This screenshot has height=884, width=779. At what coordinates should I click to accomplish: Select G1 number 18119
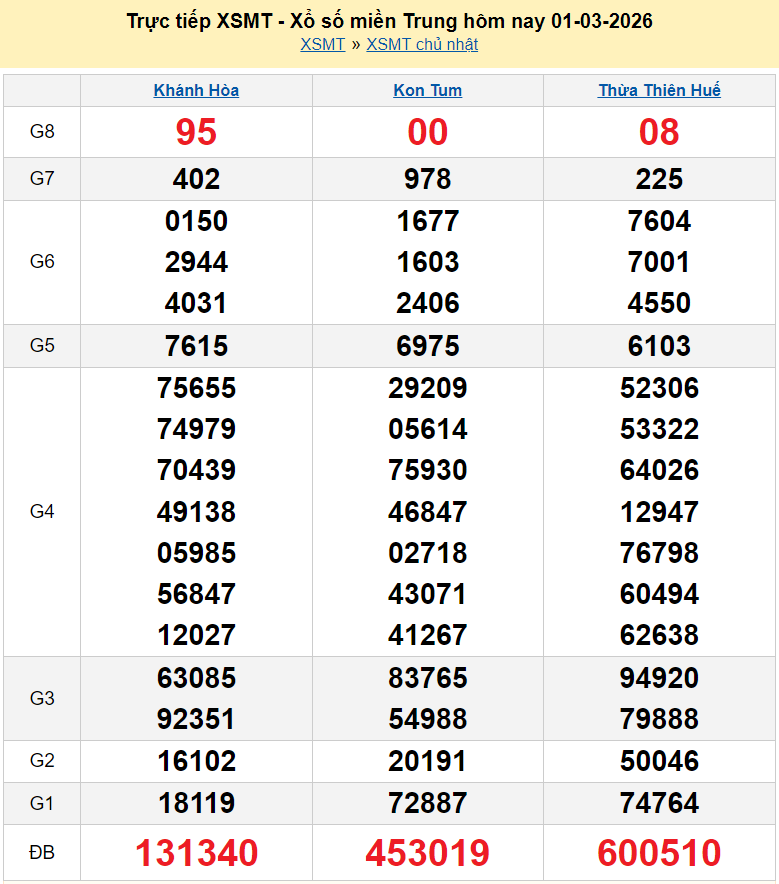pos(196,803)
